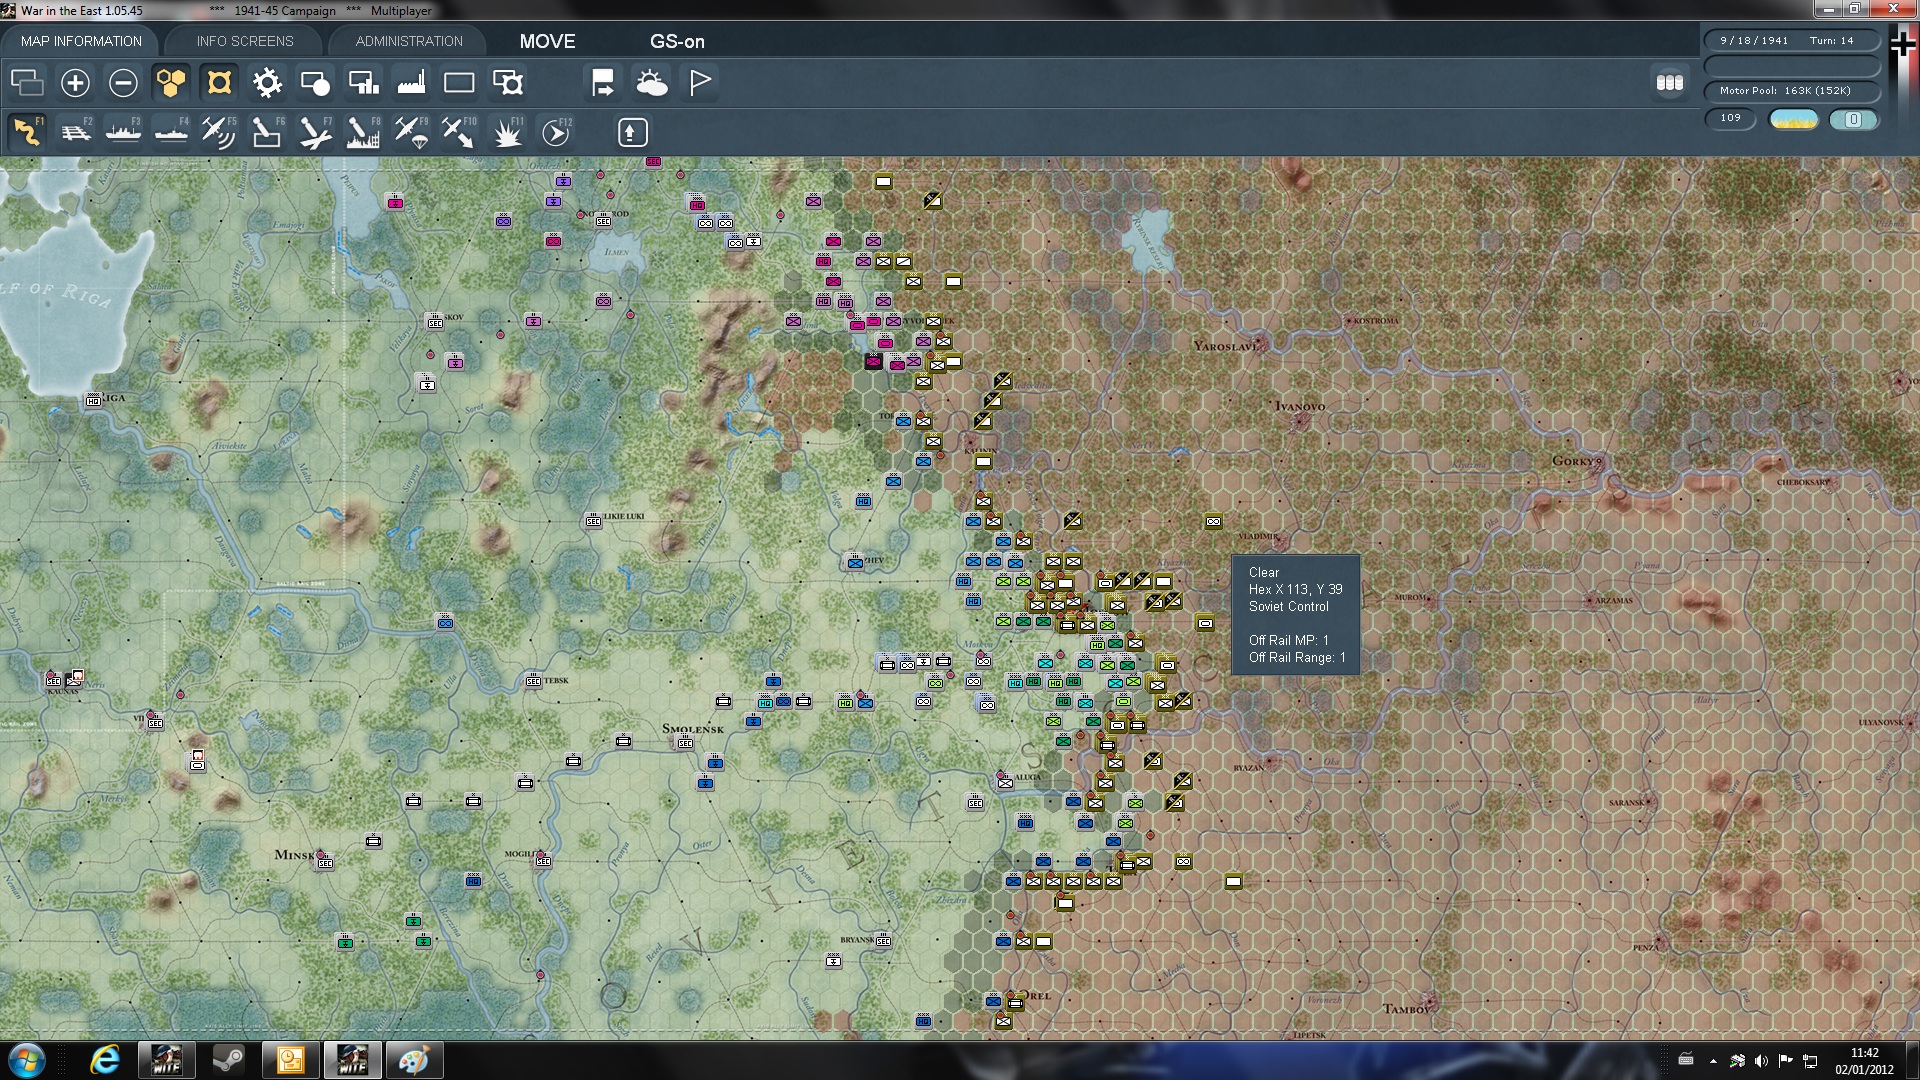Select the explosion mode (F11)

tap(508, 131)
